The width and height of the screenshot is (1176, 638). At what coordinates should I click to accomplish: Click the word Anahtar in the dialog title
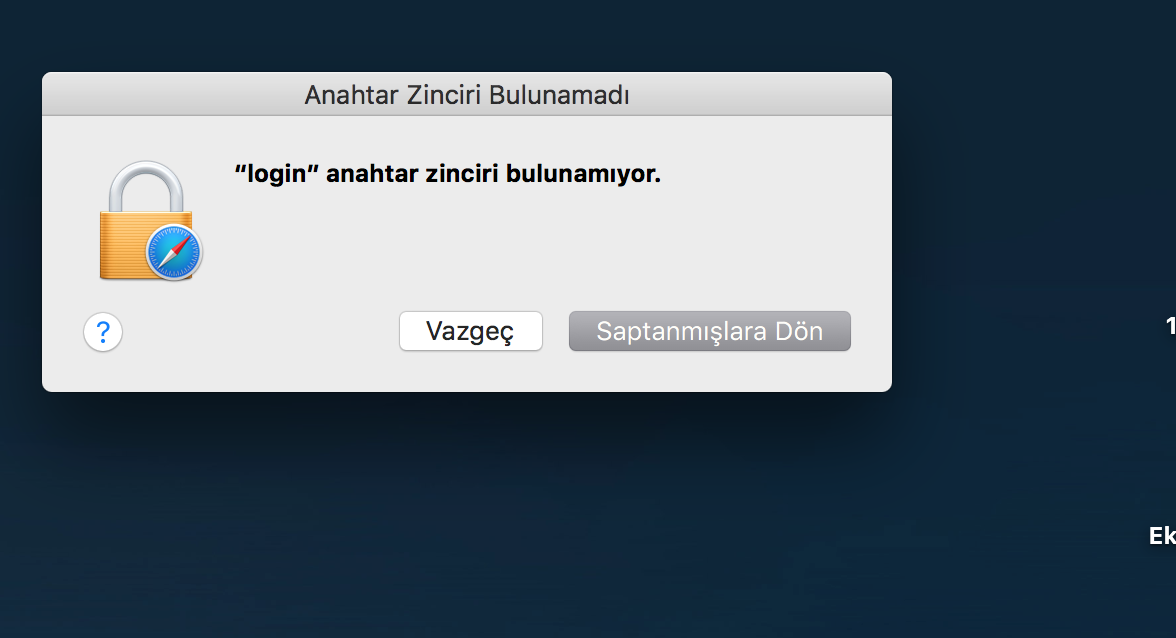click(352, 95)
